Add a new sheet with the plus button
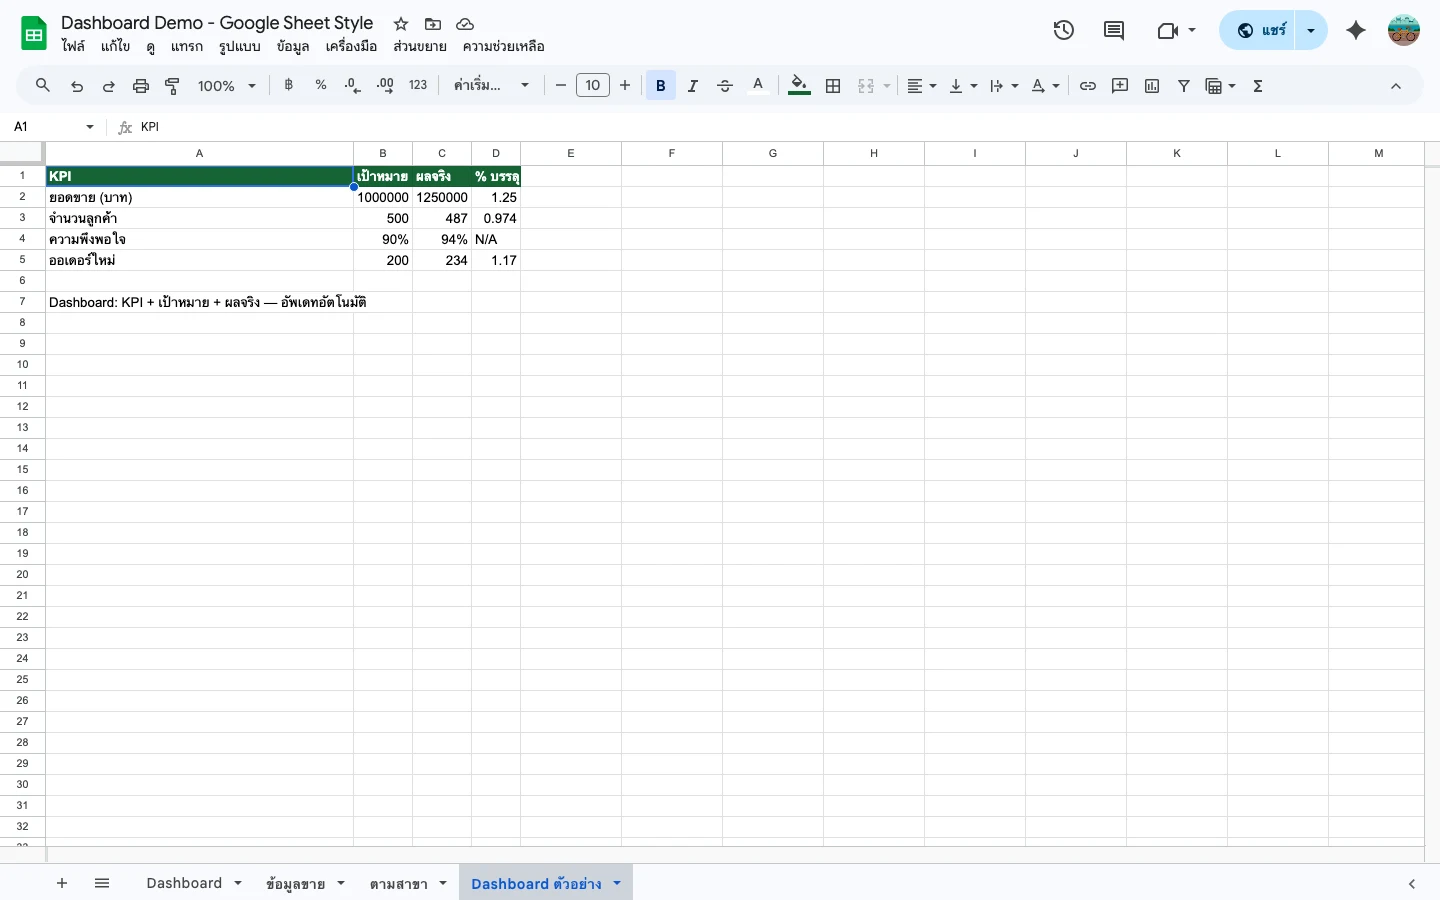 pos(62,883)
